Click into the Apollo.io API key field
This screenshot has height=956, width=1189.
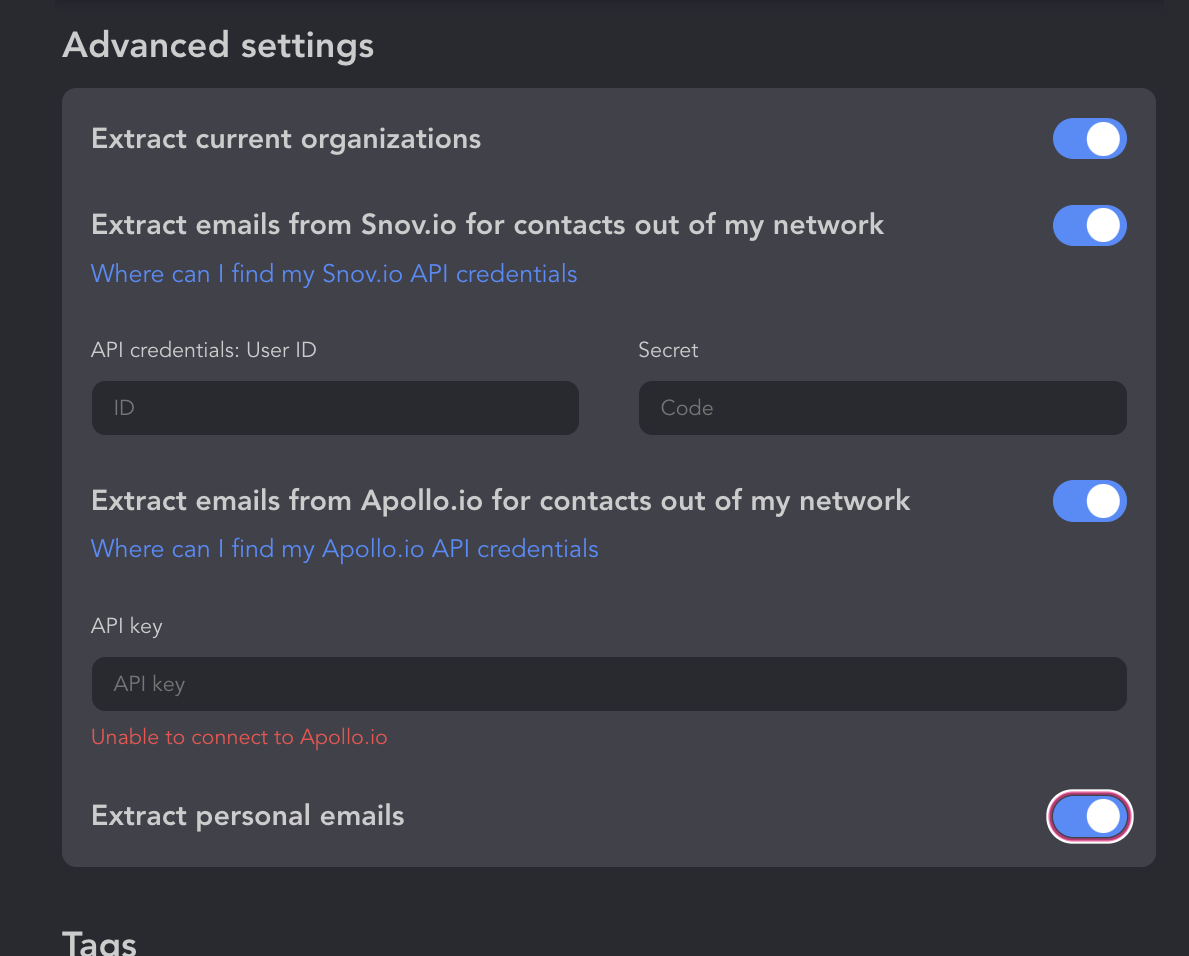(609, 684)
